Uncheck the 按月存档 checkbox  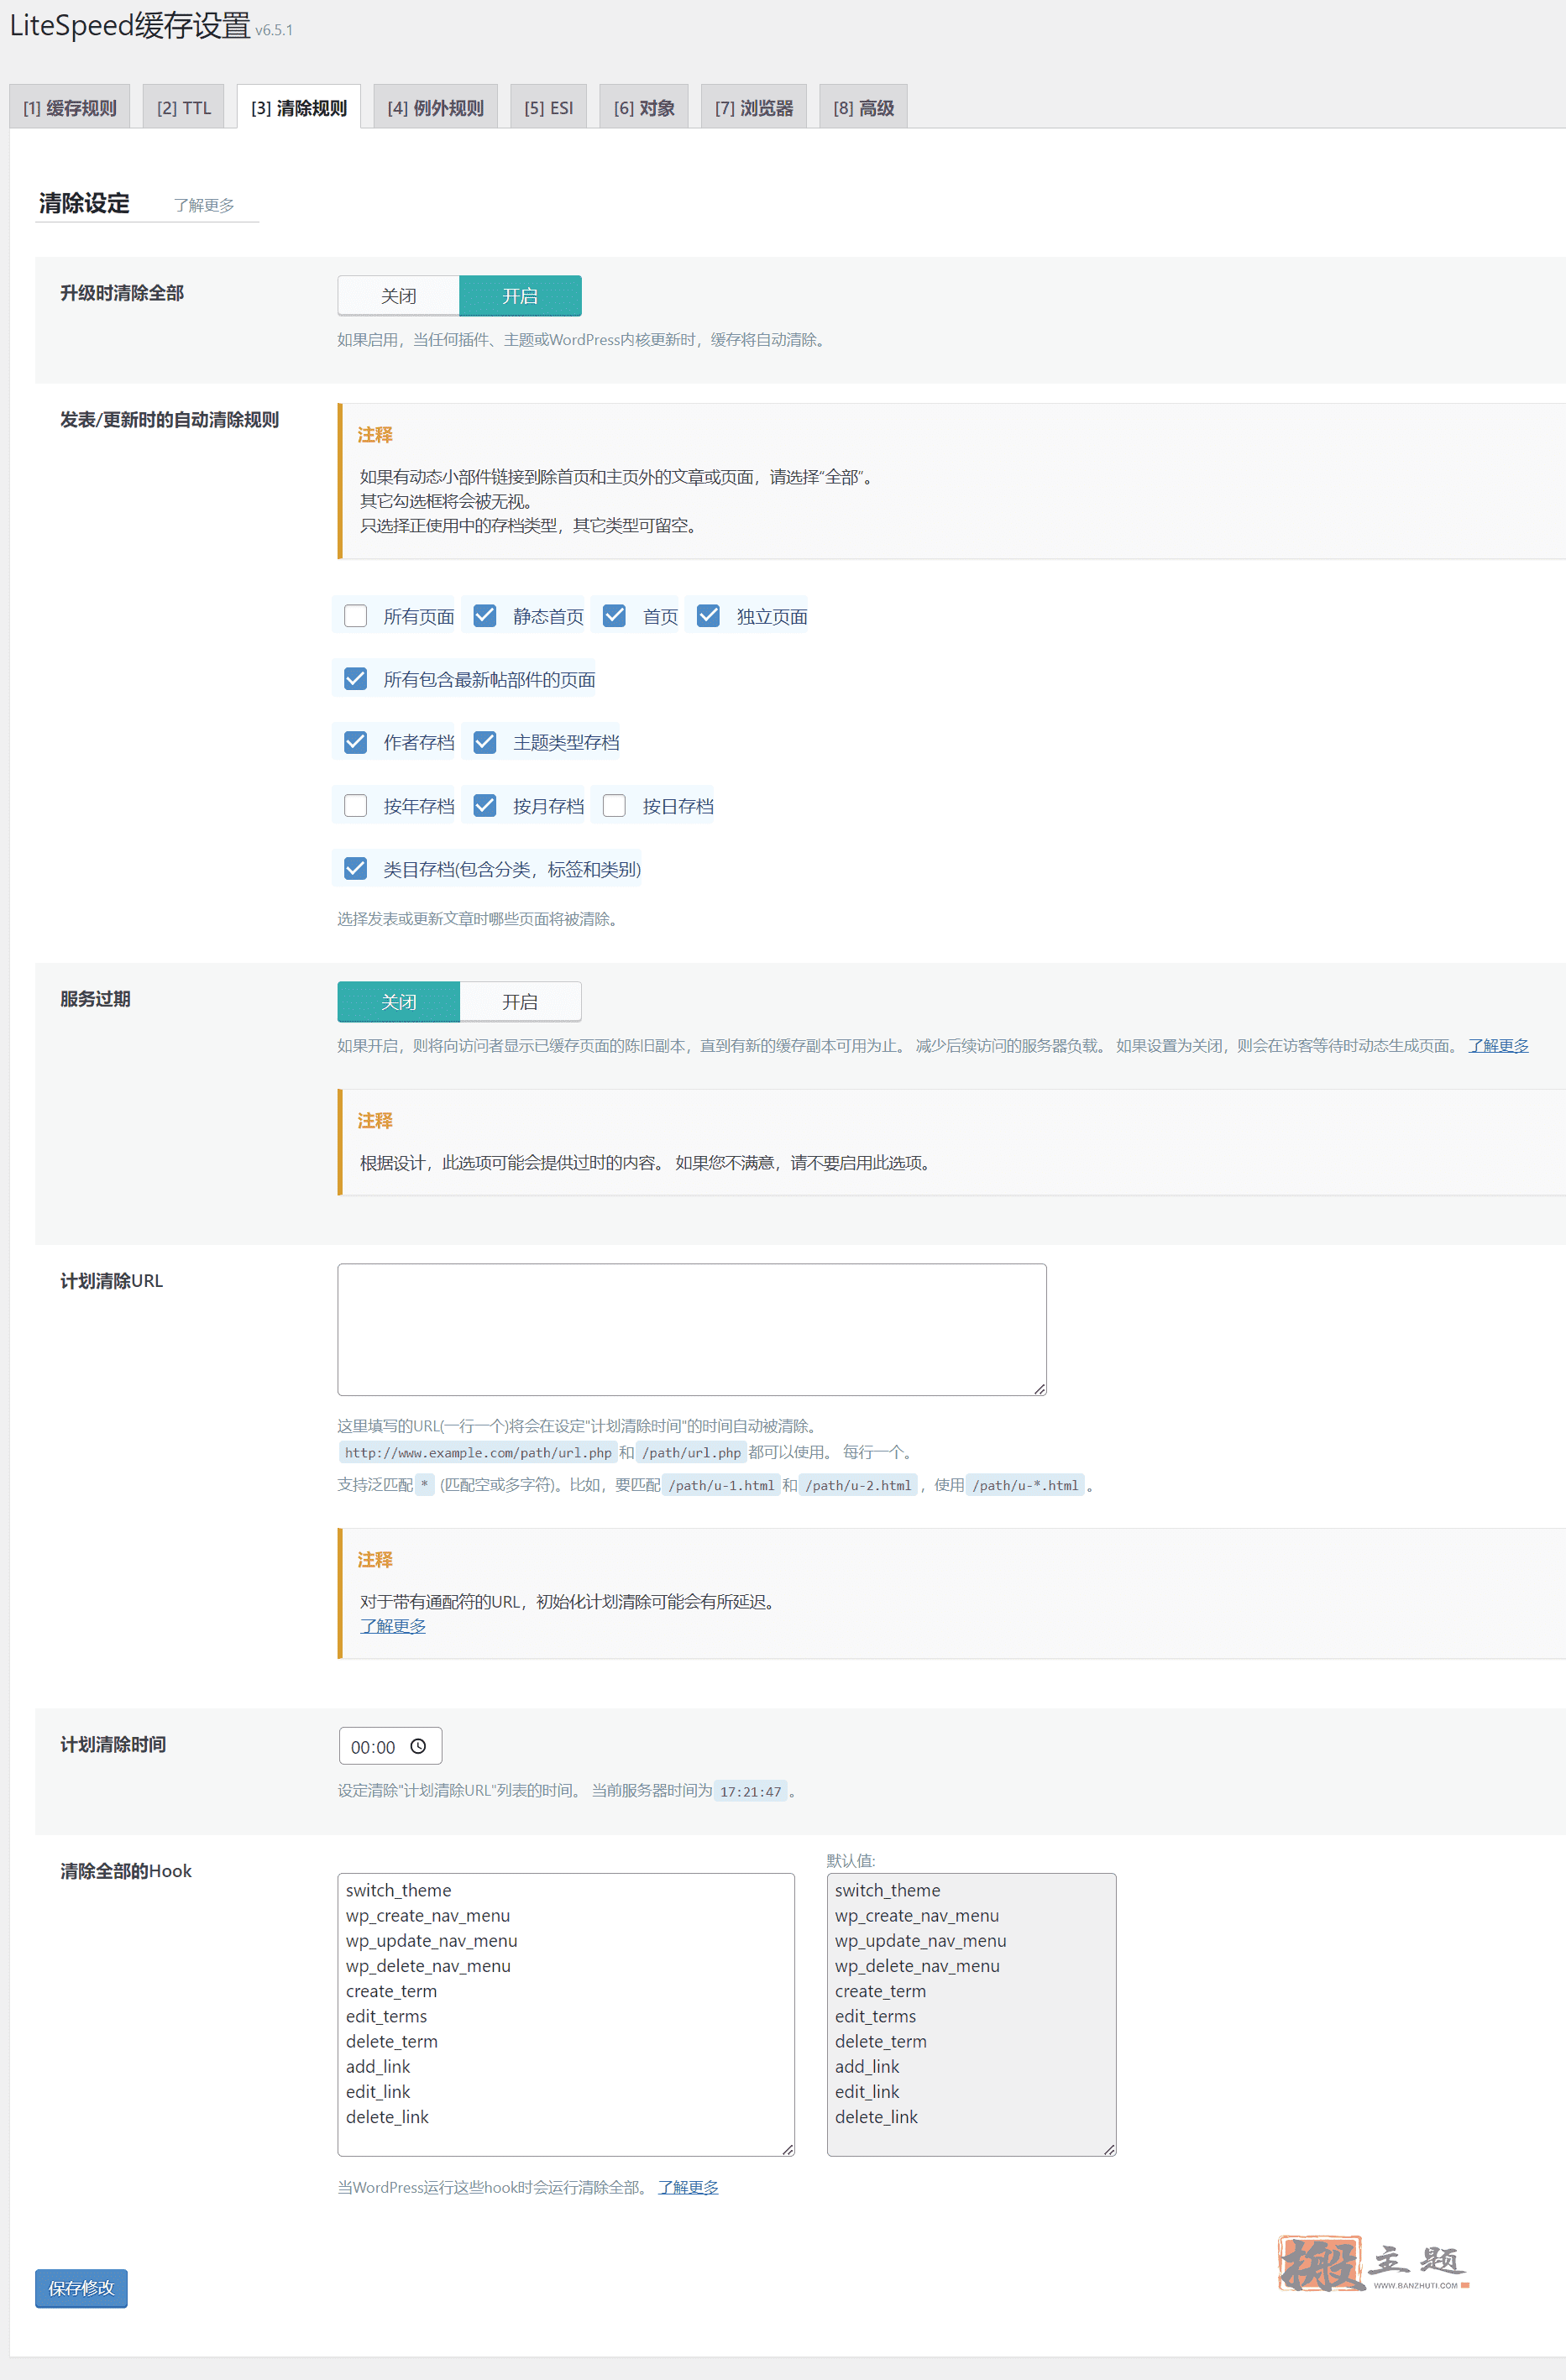tap(485, 806)
